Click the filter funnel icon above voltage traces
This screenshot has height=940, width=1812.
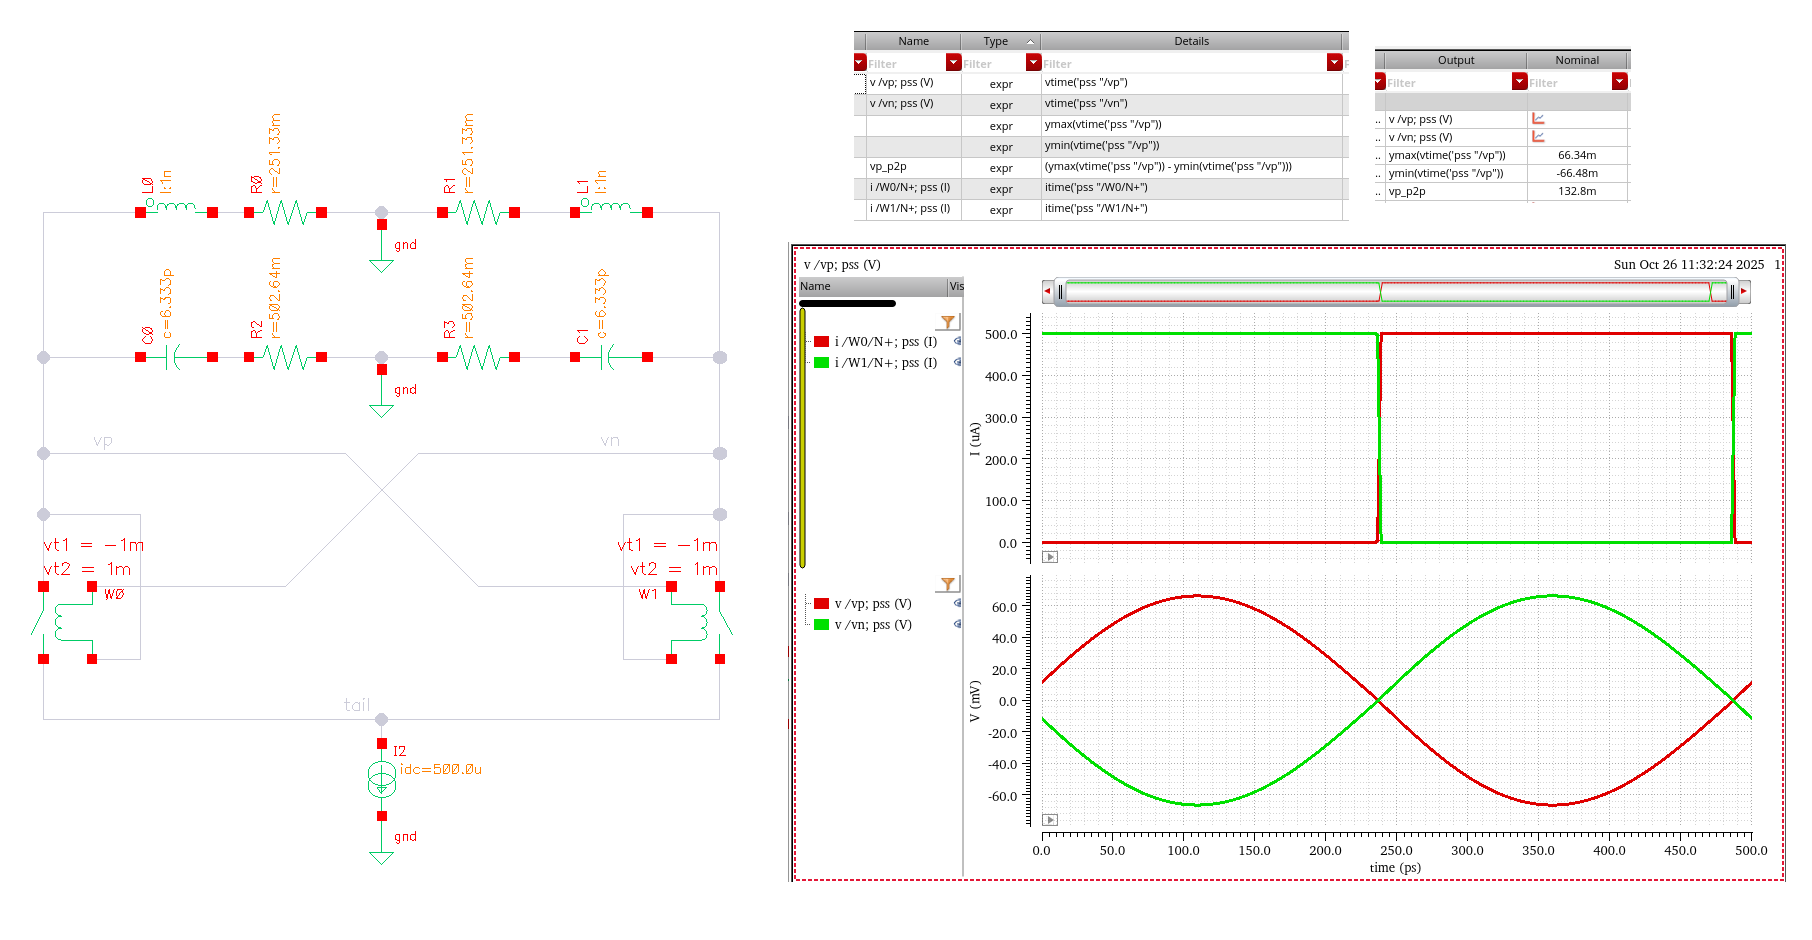[x=947, y=584]
